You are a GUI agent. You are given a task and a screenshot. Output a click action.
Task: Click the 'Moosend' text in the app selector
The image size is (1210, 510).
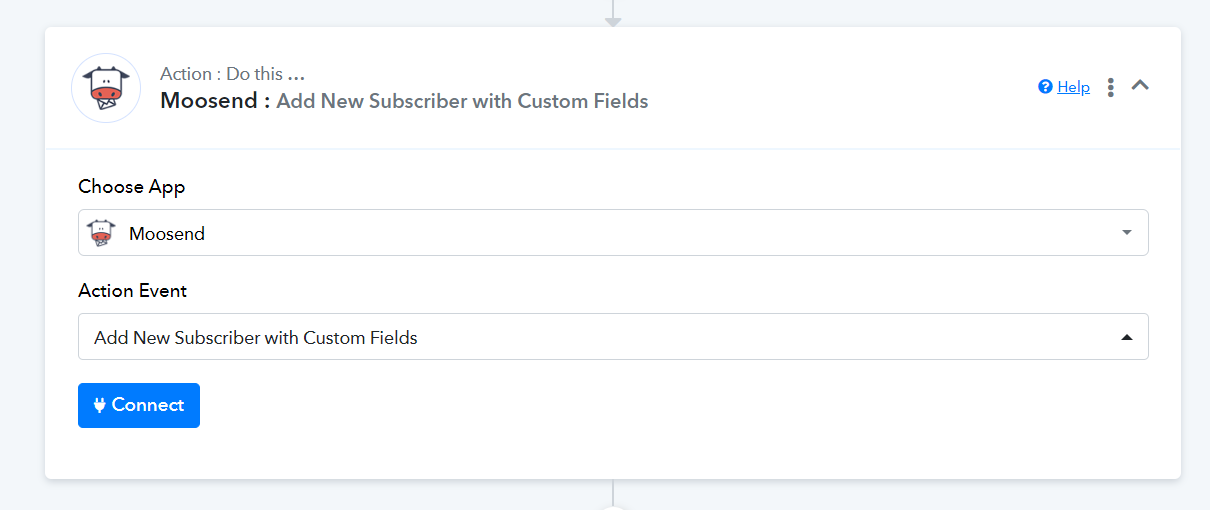point(167,234)
